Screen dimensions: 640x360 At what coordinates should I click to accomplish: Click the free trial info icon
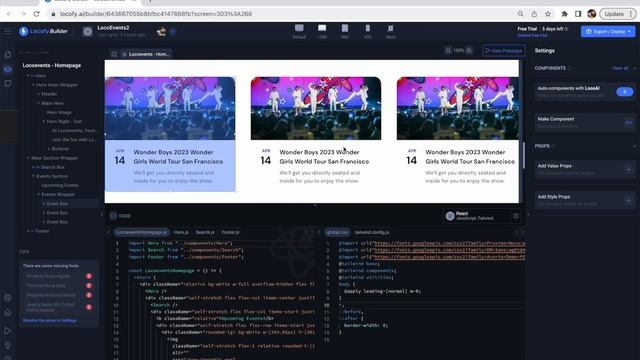point(566,29)
